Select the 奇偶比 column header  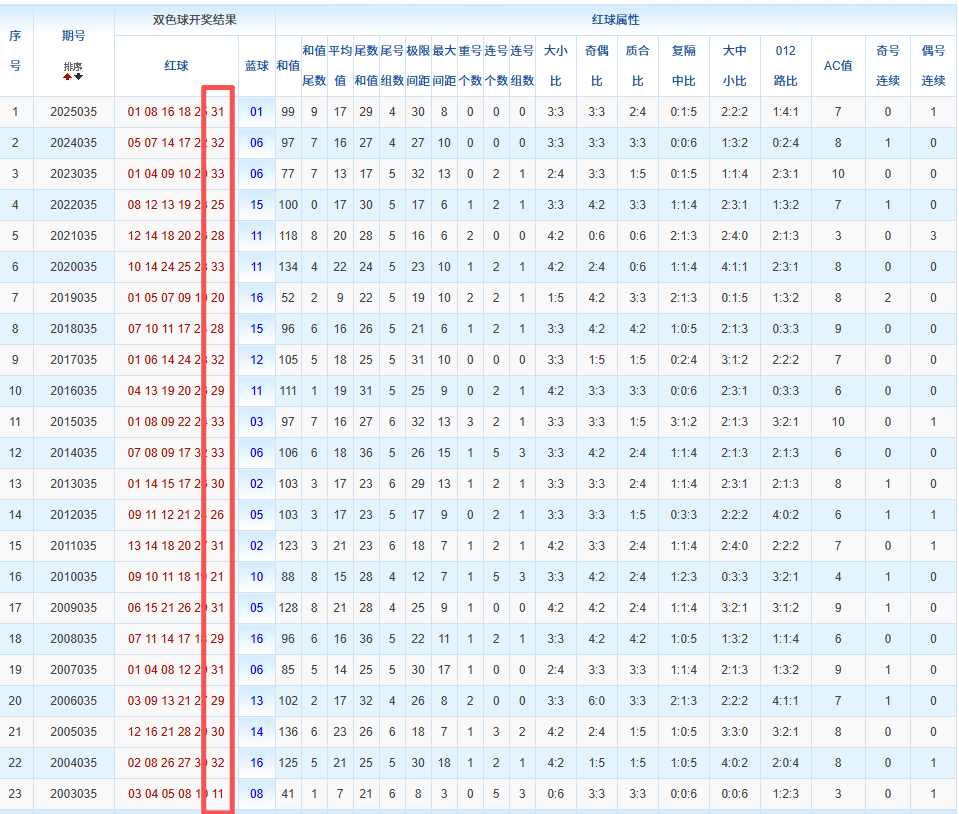[x=597, y=65]
